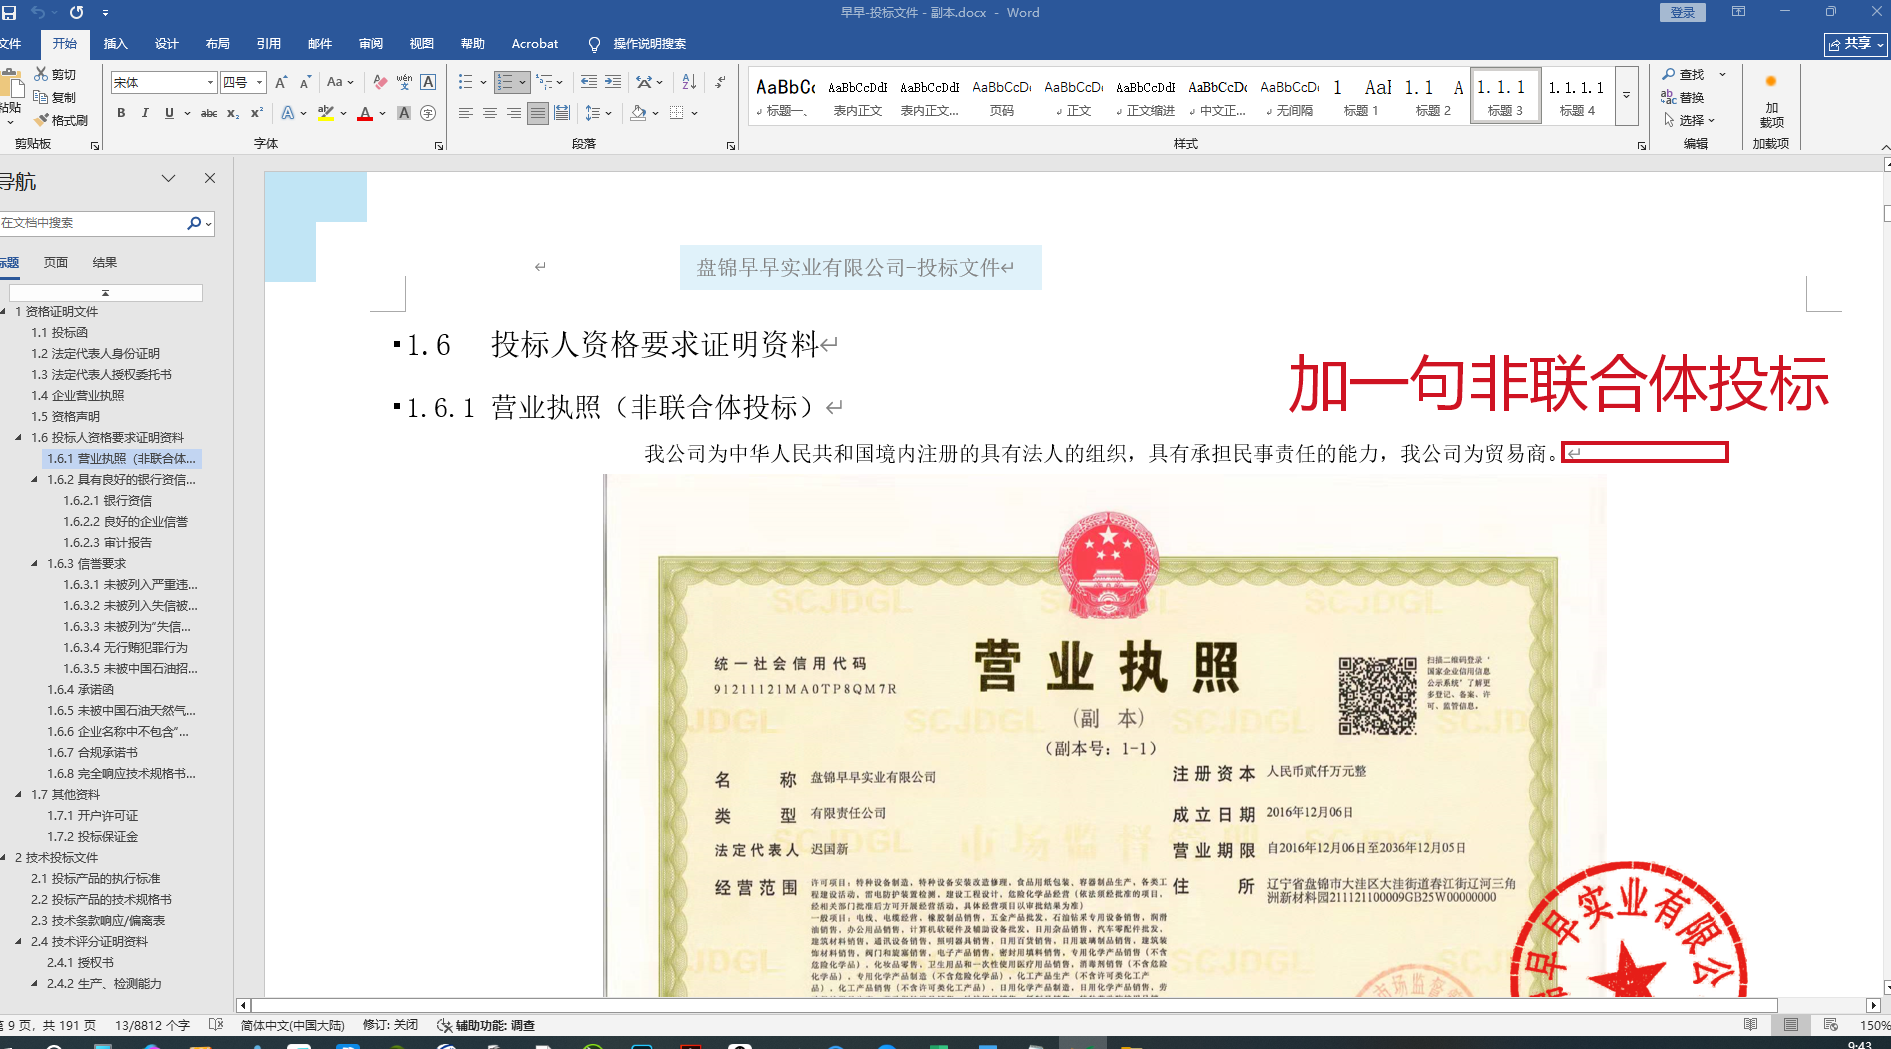Apply the red font color button
Screen dimensions: 1891x1049
[365, 113]
